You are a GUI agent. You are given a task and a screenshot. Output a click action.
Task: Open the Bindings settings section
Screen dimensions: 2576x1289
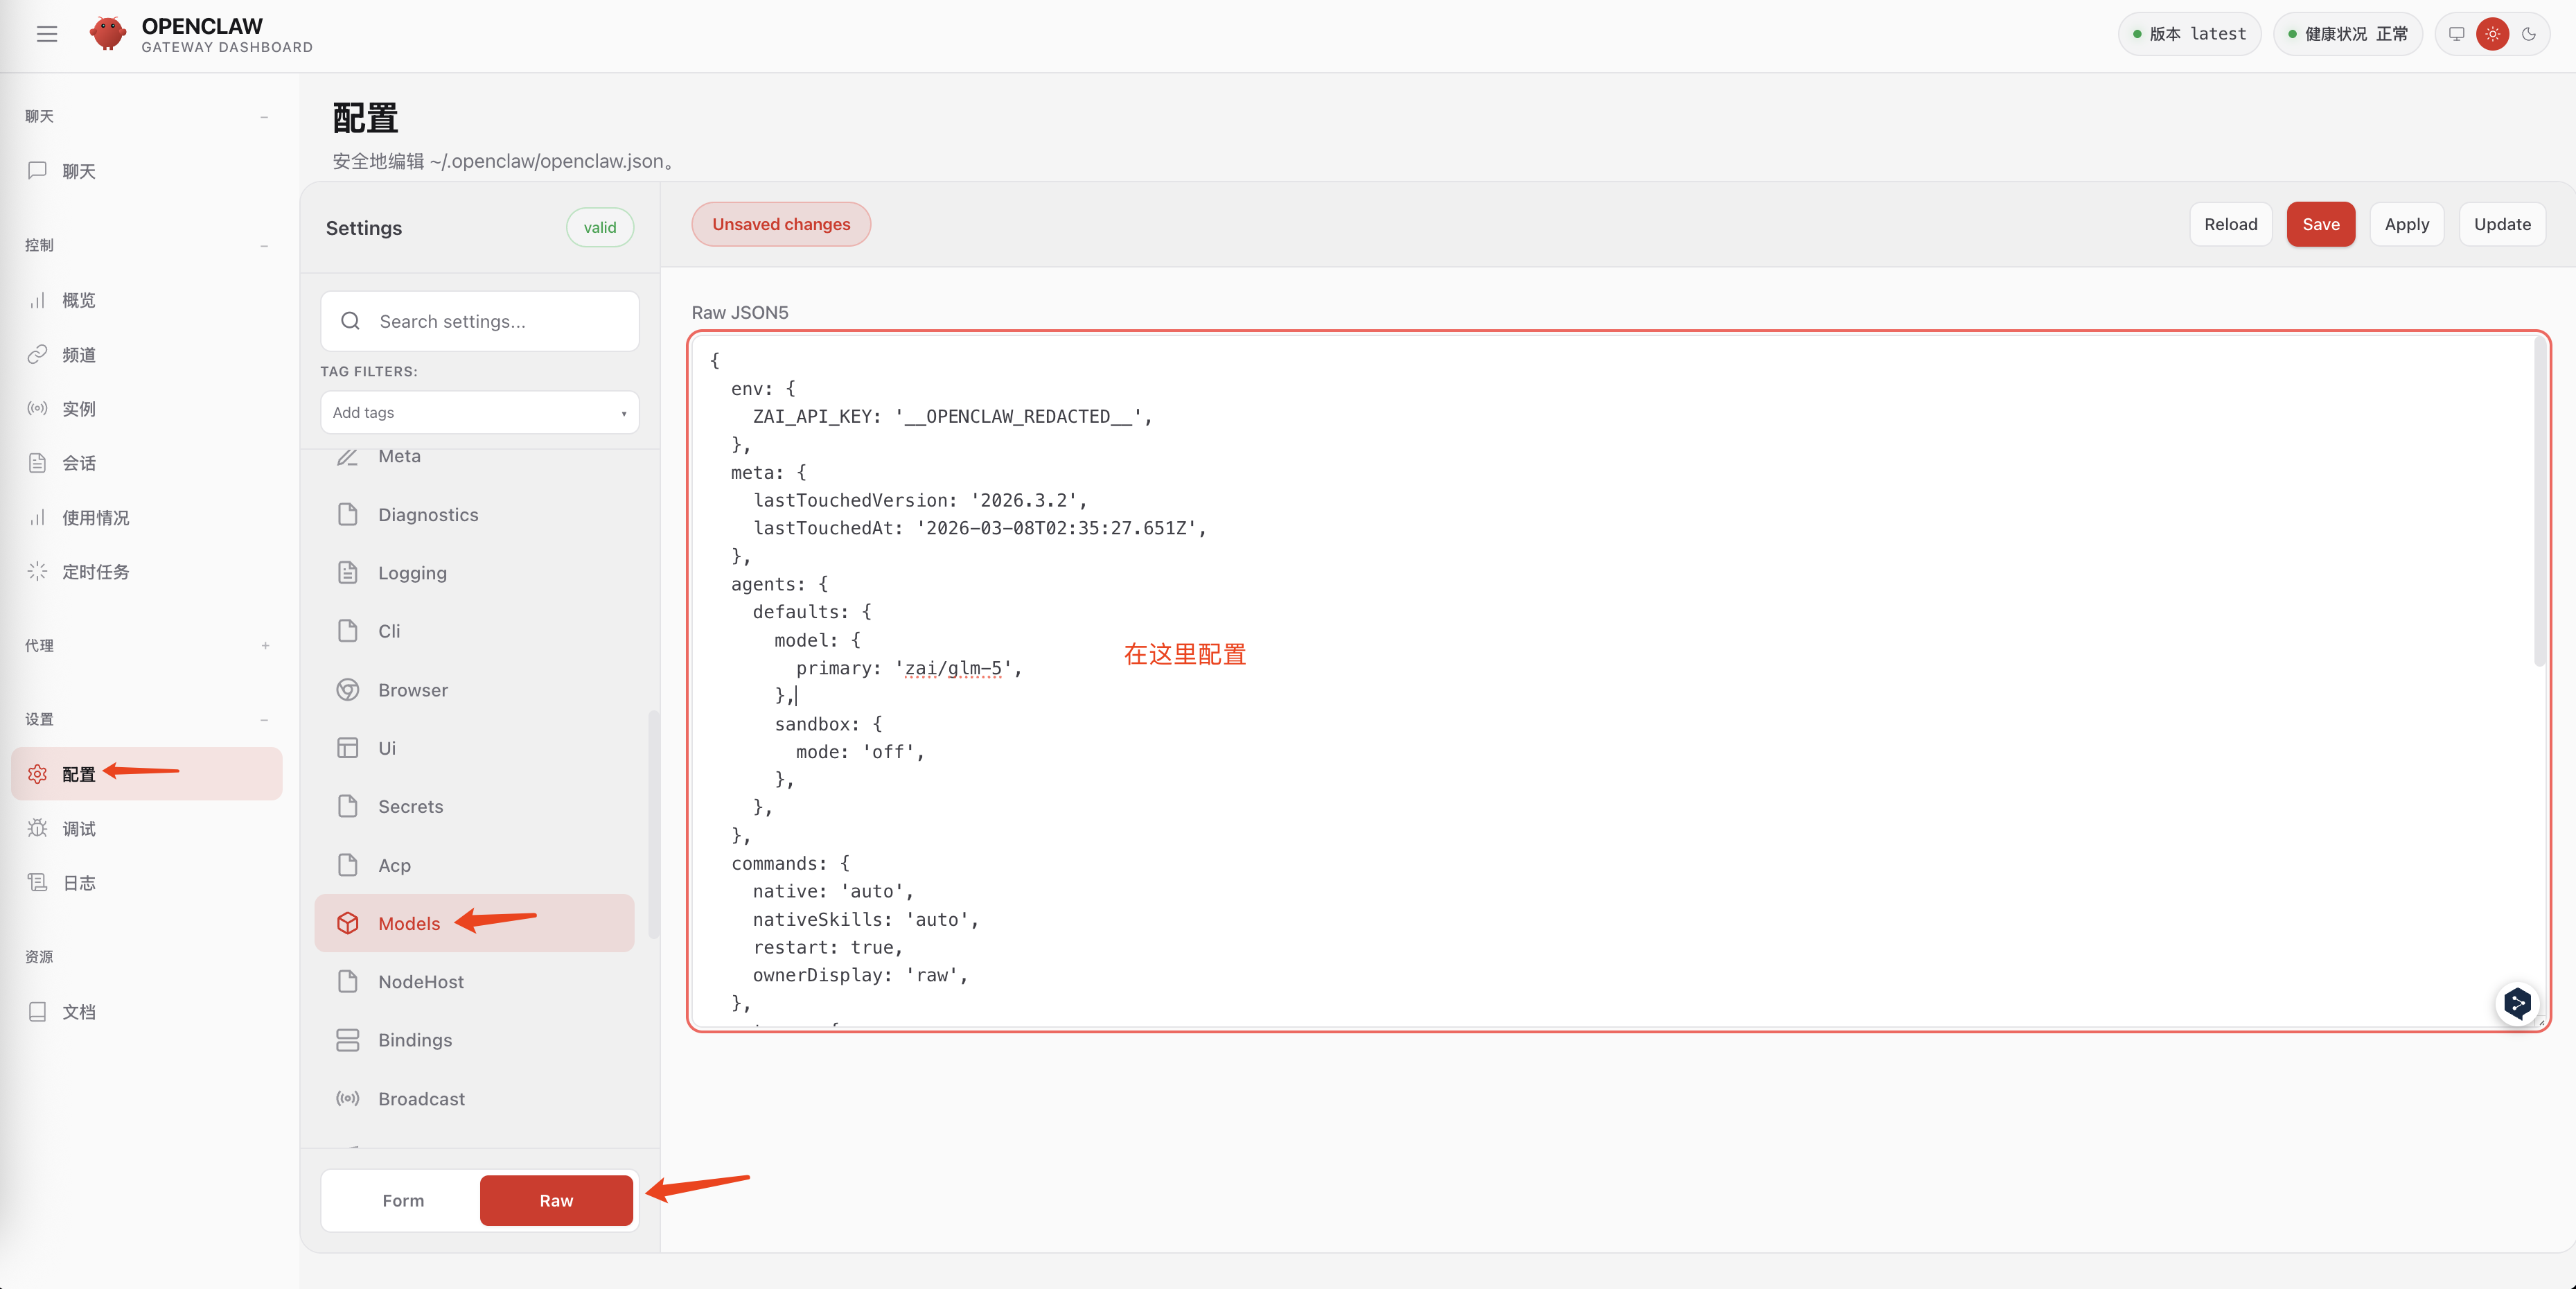[414, 1040]
